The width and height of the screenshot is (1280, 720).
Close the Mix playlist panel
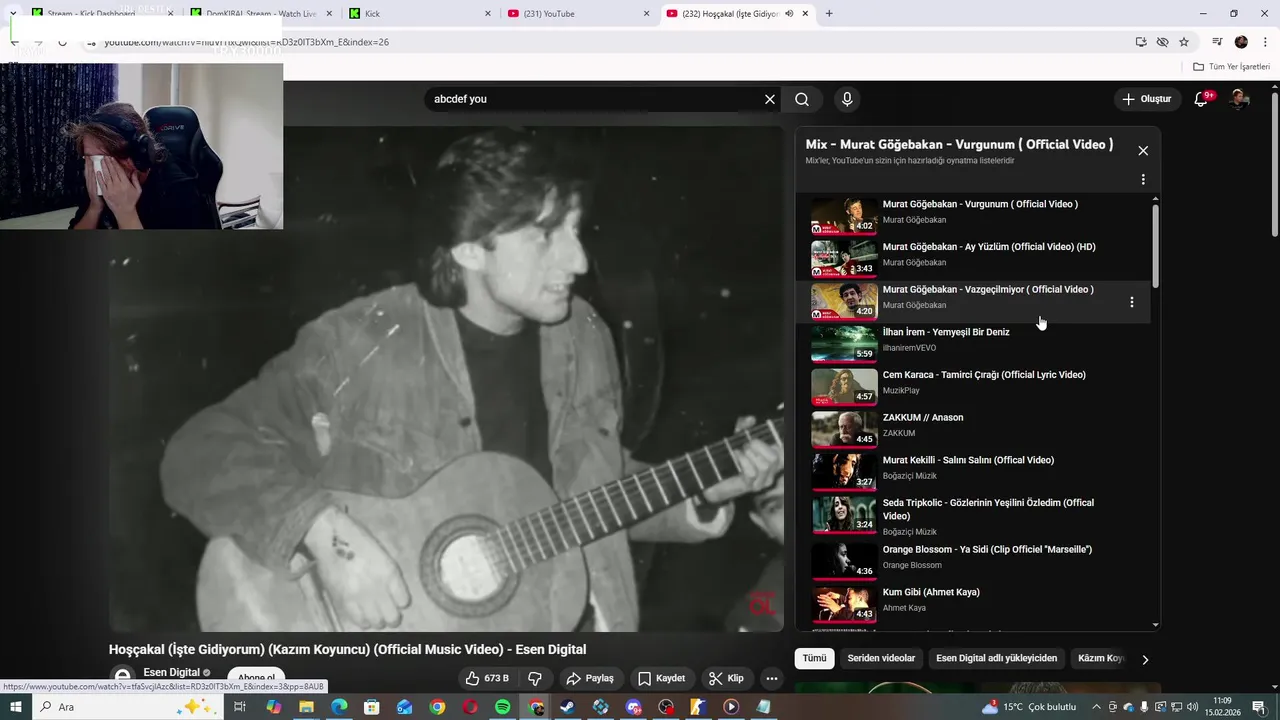(1143, 151)
